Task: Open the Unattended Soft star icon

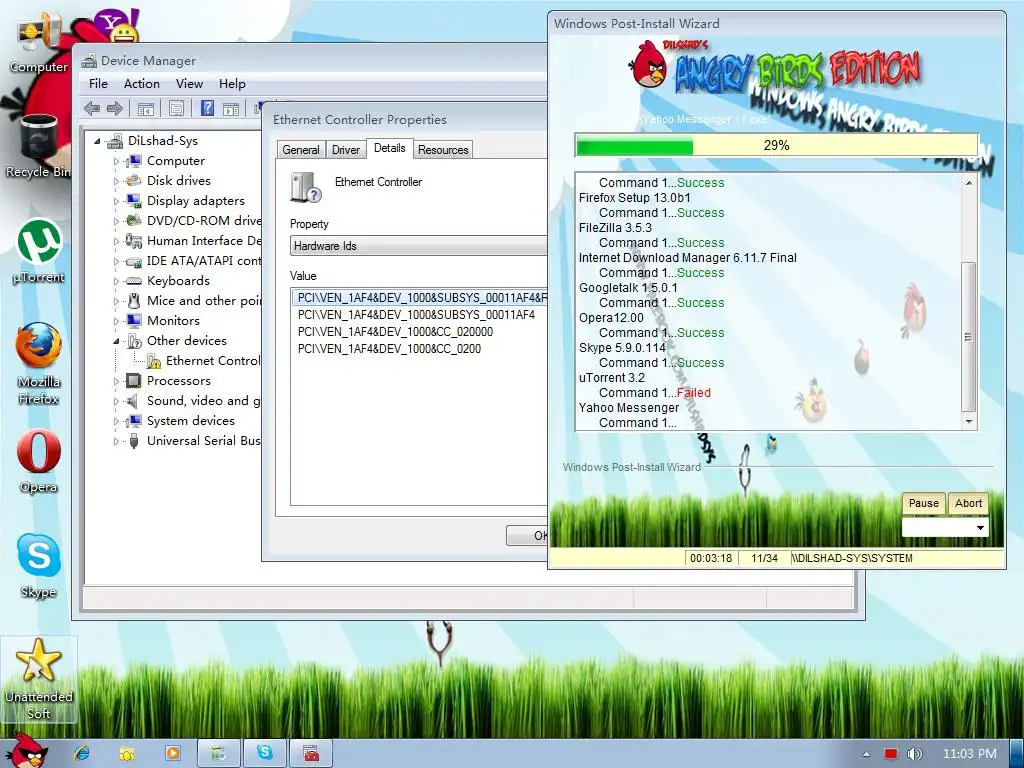Action: pyautogui.click(x=39, y=679)
